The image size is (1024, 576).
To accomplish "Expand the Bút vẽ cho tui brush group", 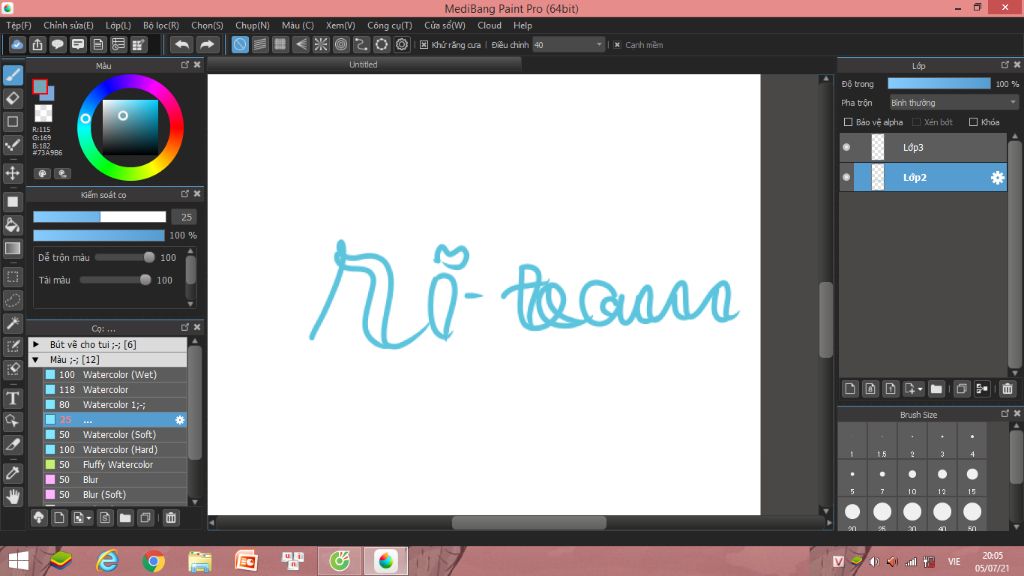I will [36, 344].
